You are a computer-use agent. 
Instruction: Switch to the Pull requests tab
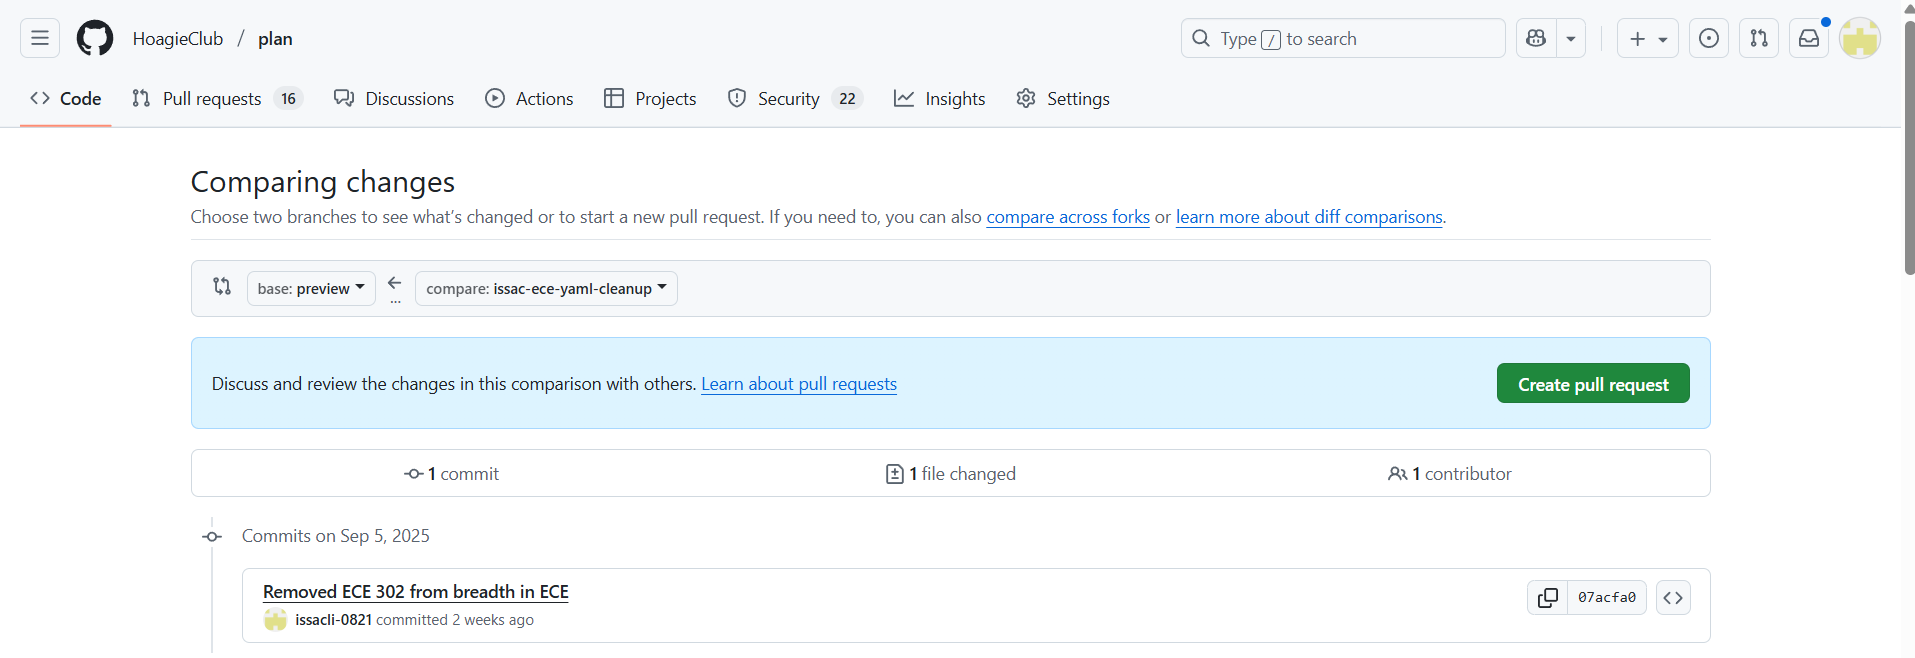click(216, 98)
